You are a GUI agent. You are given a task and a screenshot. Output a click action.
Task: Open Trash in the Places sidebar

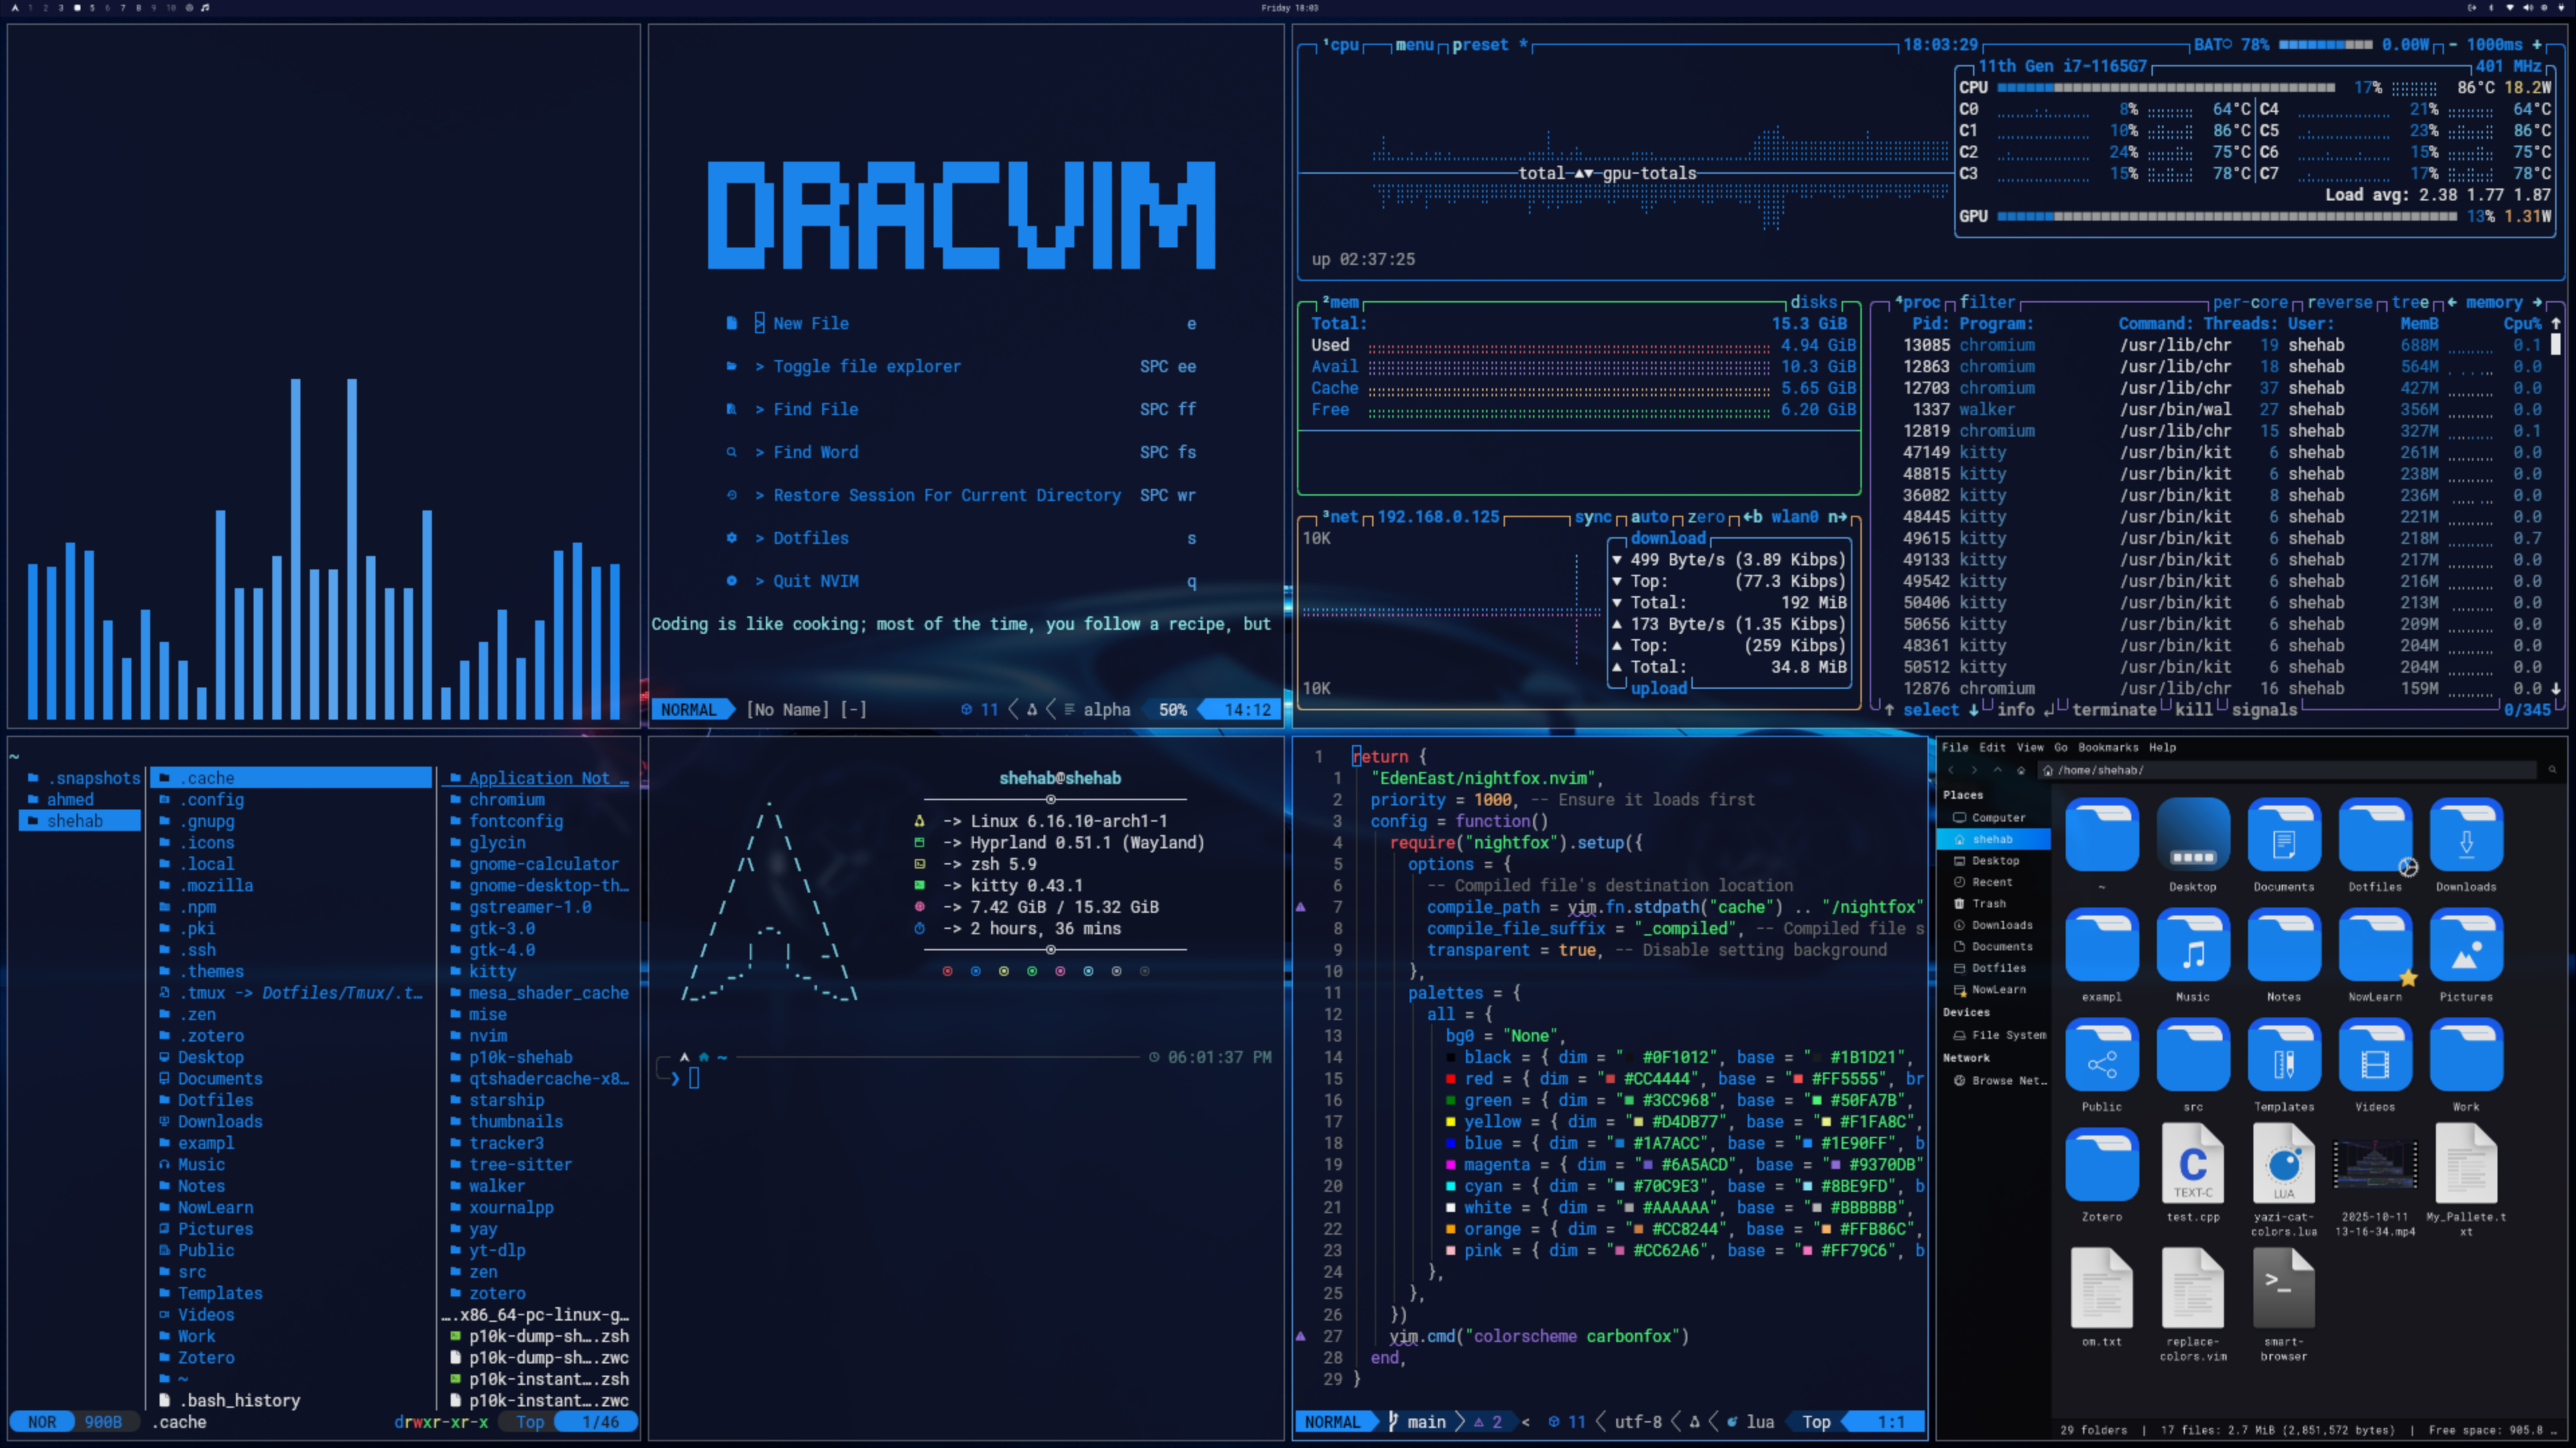click(1988, 903)
